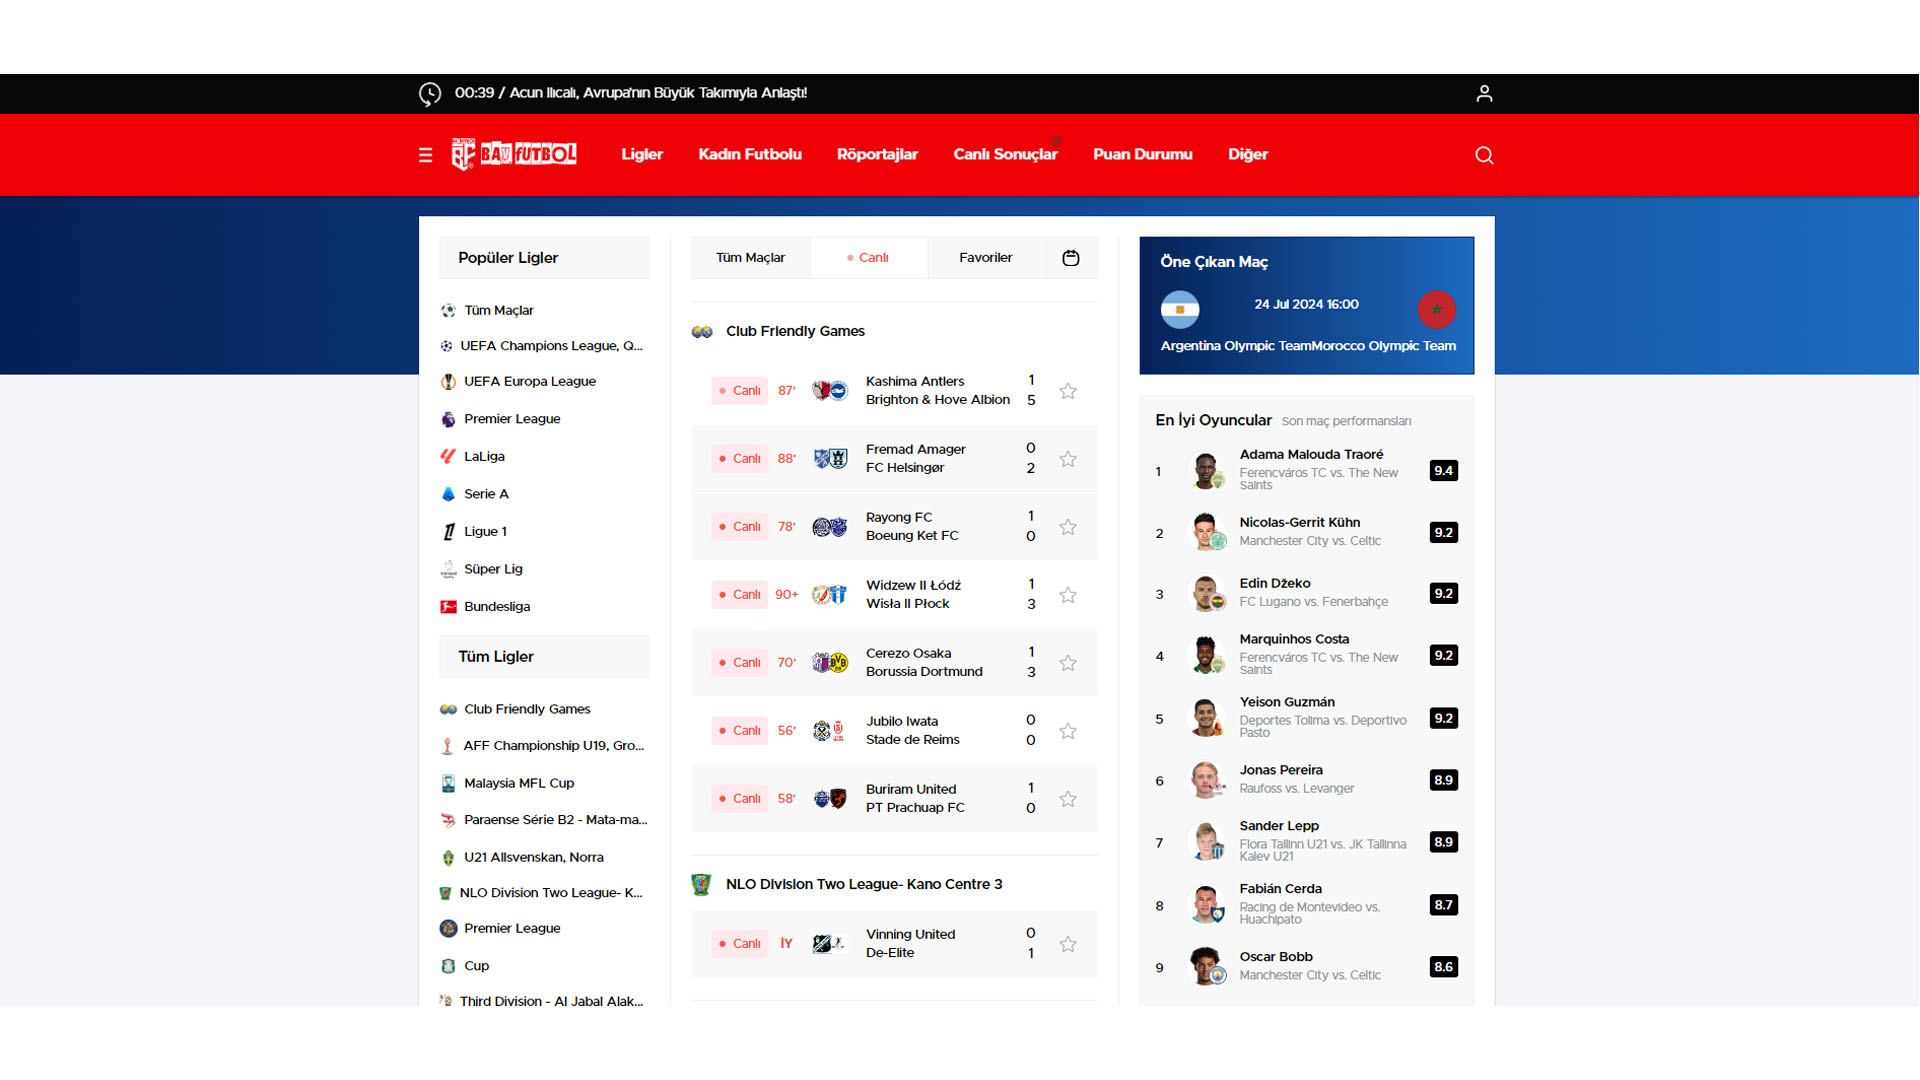1920x1080 pixels.
Task: Open the Kadın Futbolu menu
Action: coord(750,154)
